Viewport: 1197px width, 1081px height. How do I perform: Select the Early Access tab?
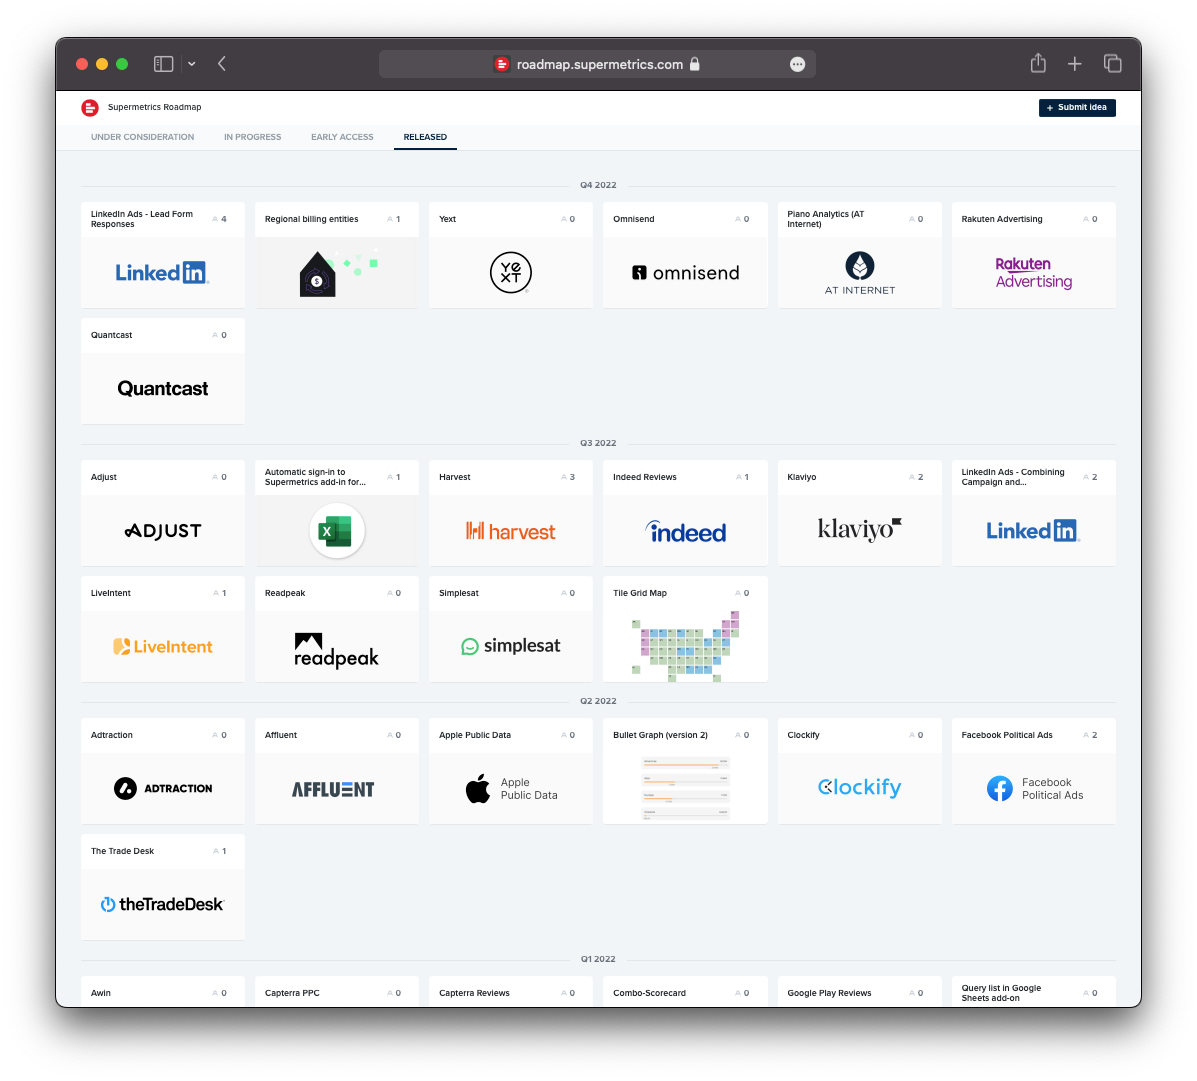(x=342, y=137)
